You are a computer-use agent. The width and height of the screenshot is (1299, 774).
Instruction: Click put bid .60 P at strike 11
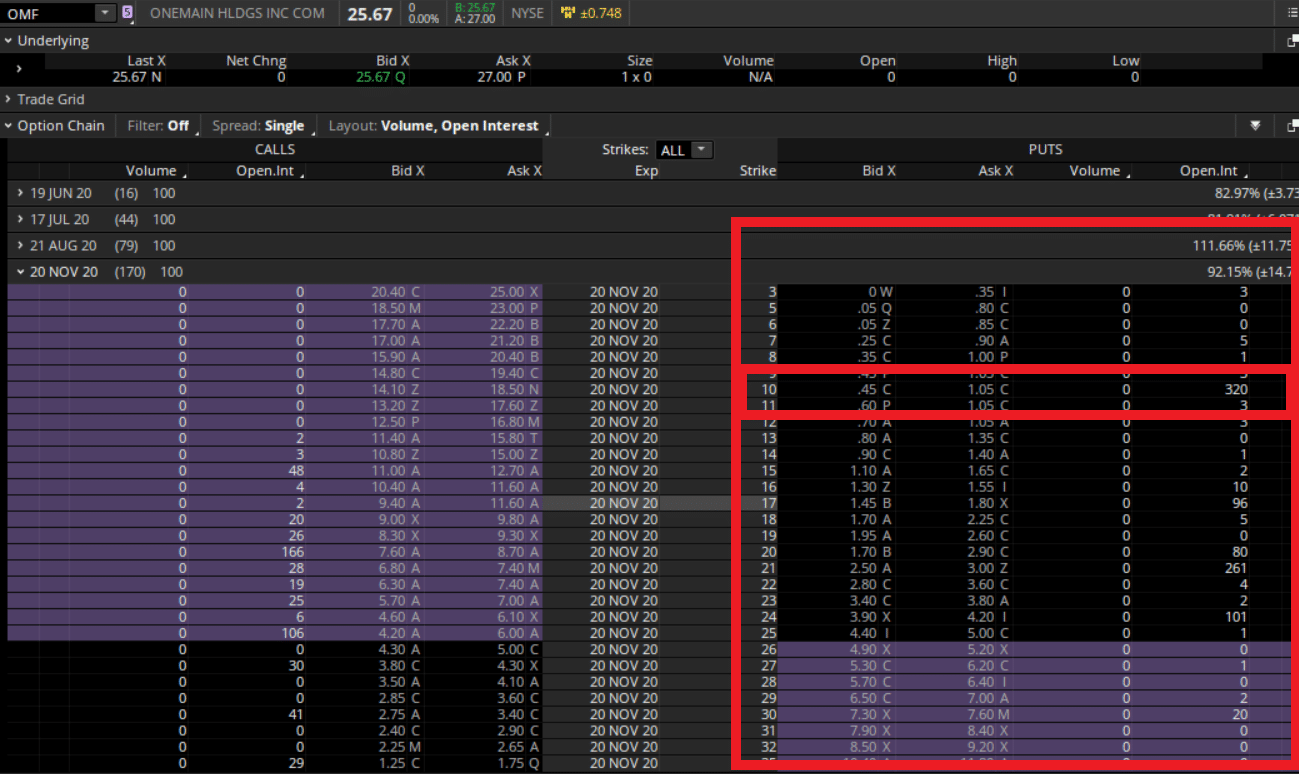(876, 405)
